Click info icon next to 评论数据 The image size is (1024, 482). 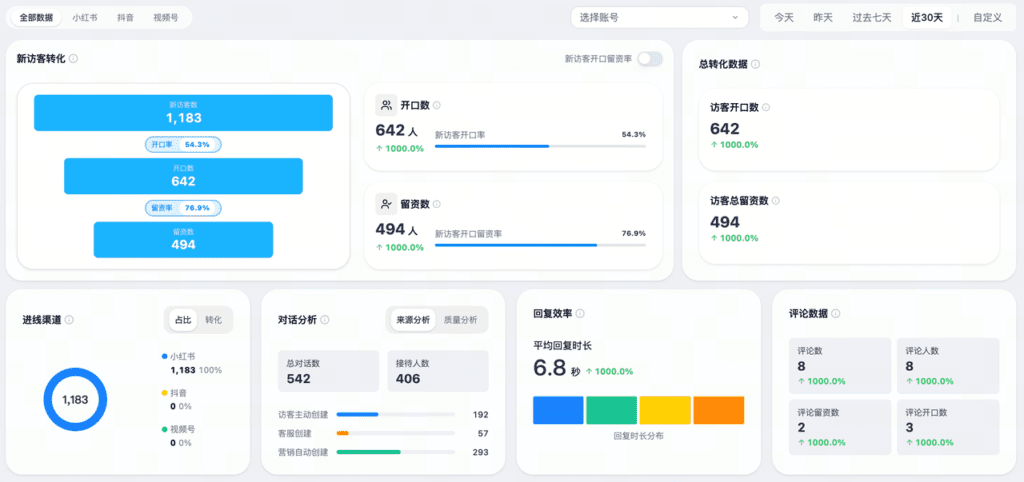[x=836, y=313]
